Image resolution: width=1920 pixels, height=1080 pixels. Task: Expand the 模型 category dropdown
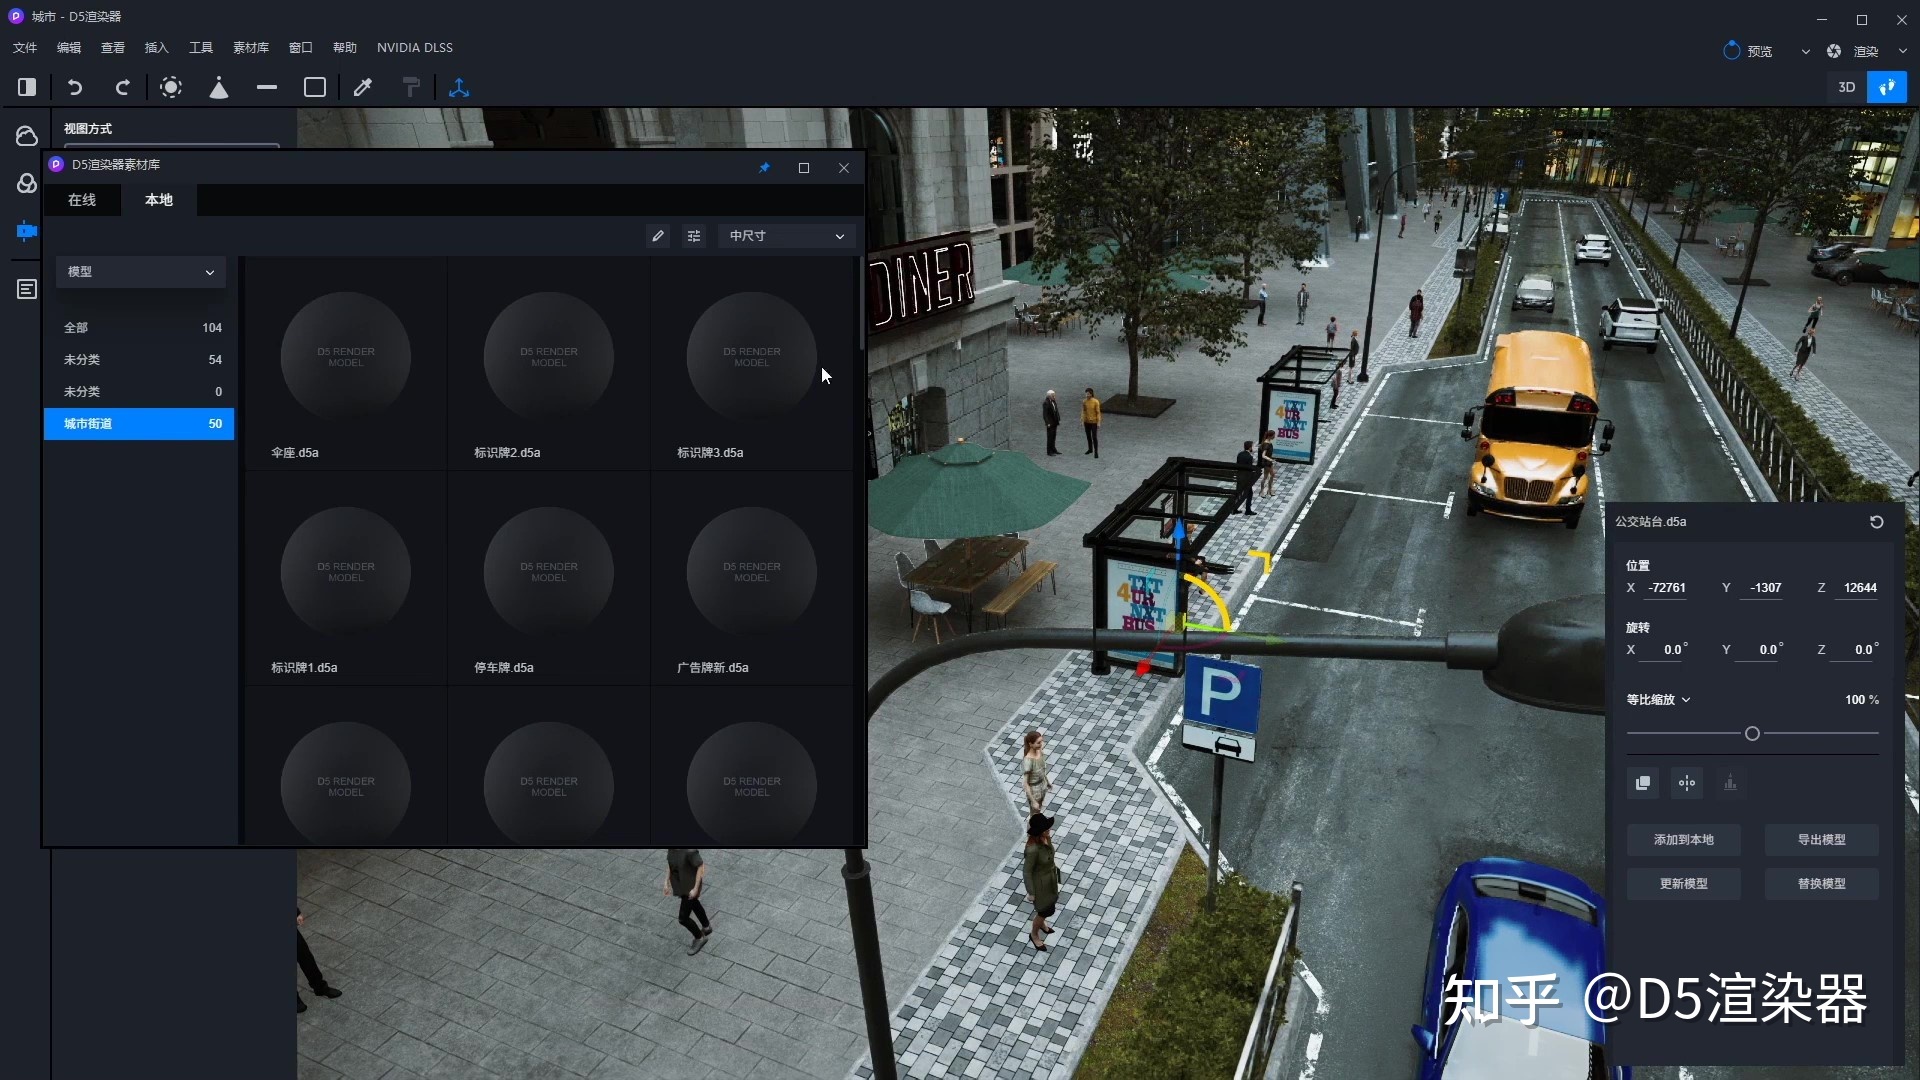click(140, 272)
